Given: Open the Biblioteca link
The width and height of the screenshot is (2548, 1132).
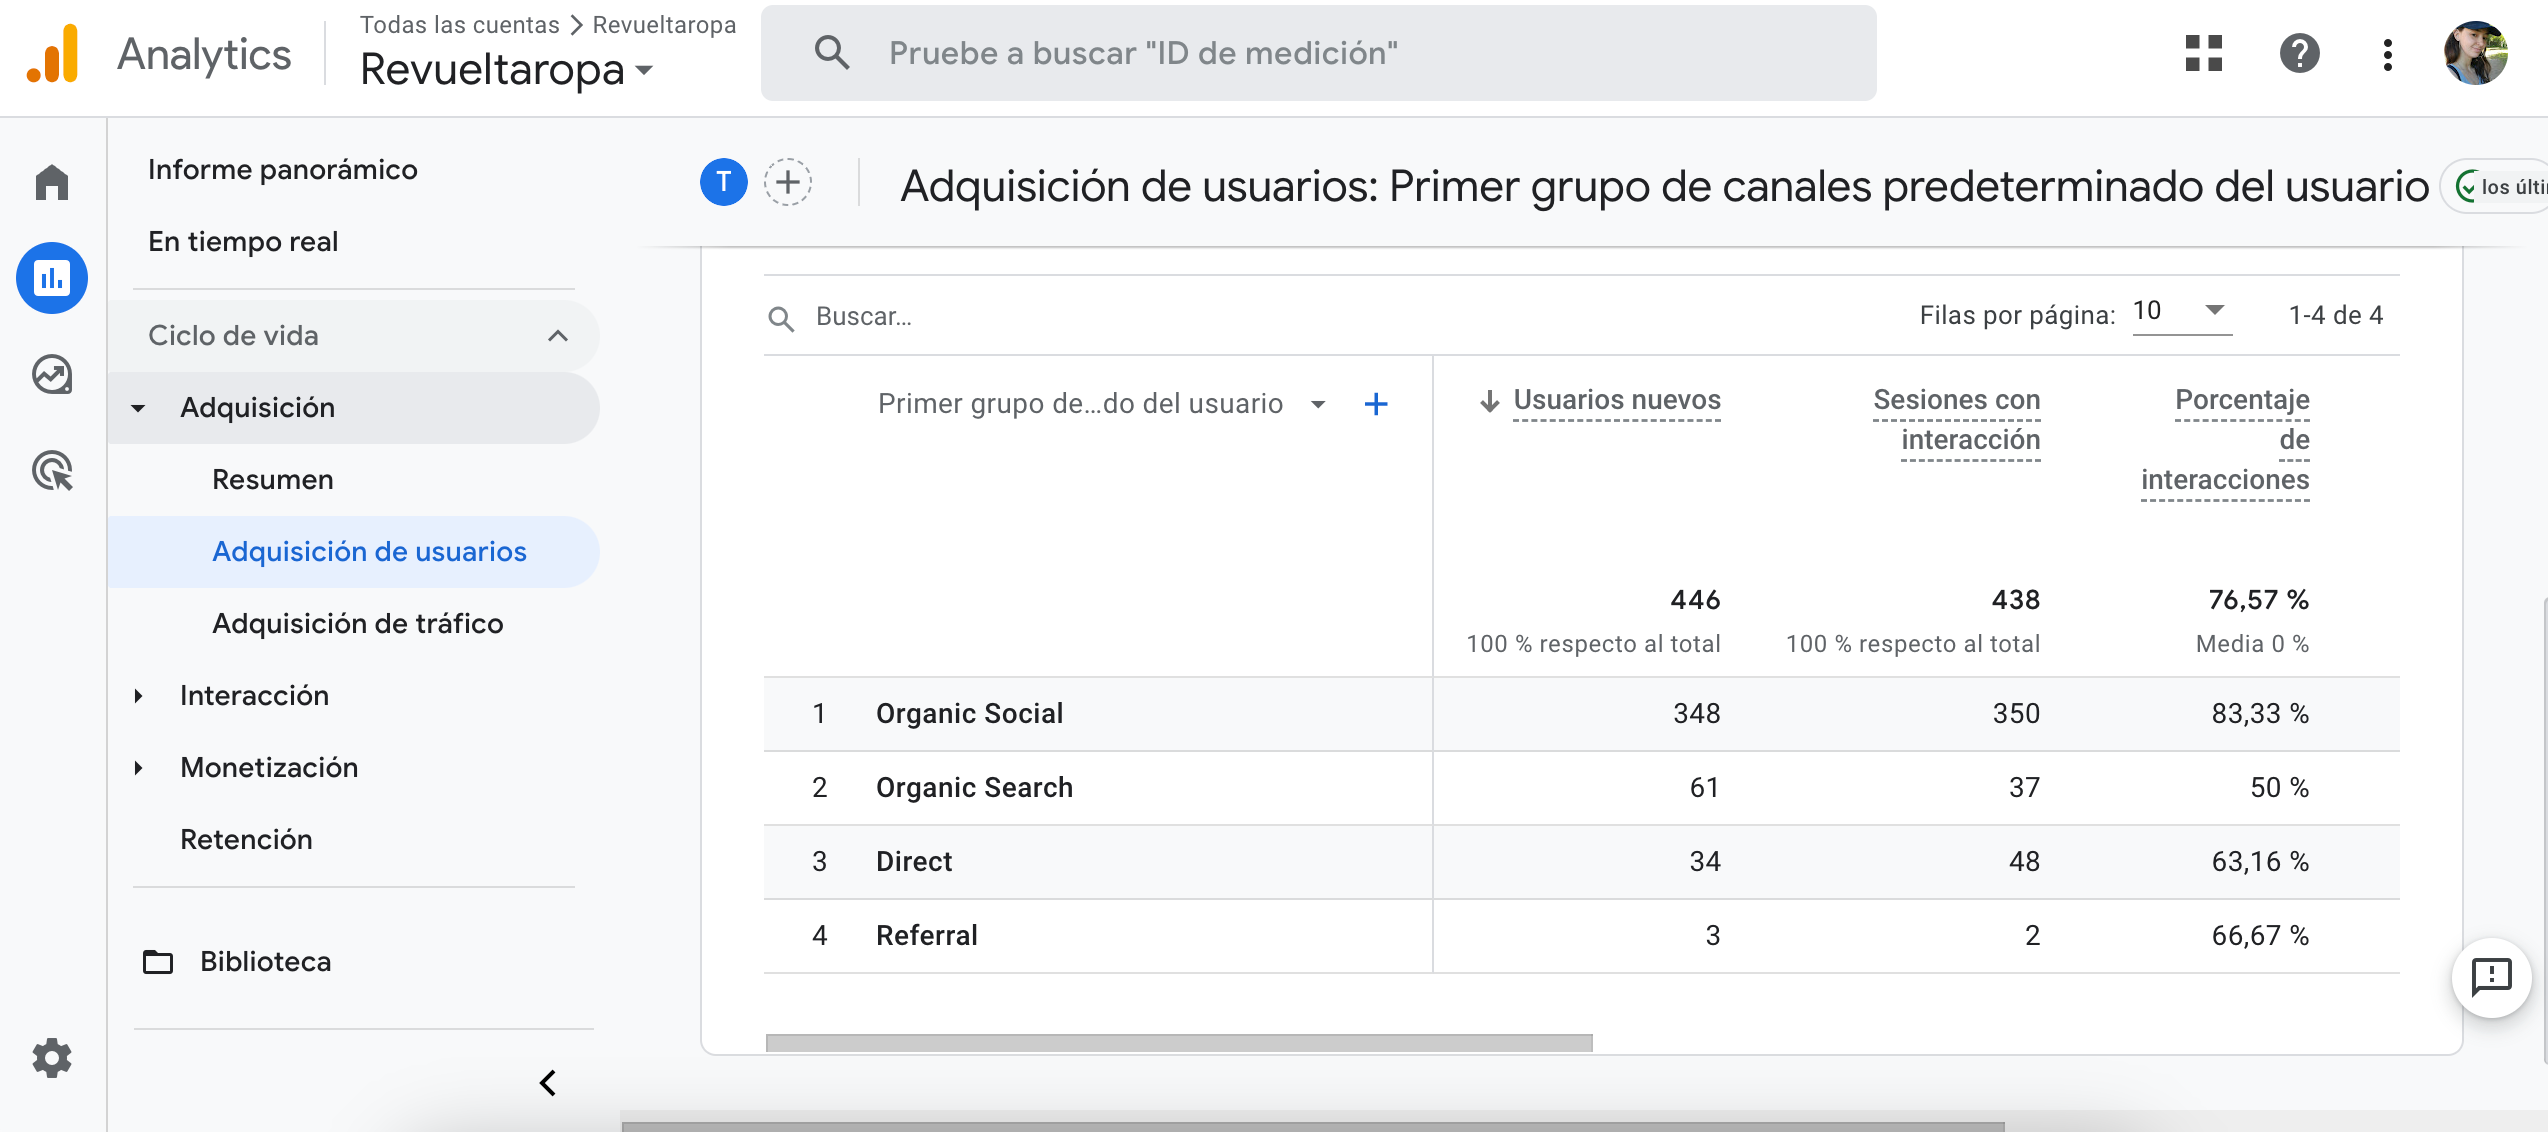Looking at the screenshot, I should pos(265,962).
